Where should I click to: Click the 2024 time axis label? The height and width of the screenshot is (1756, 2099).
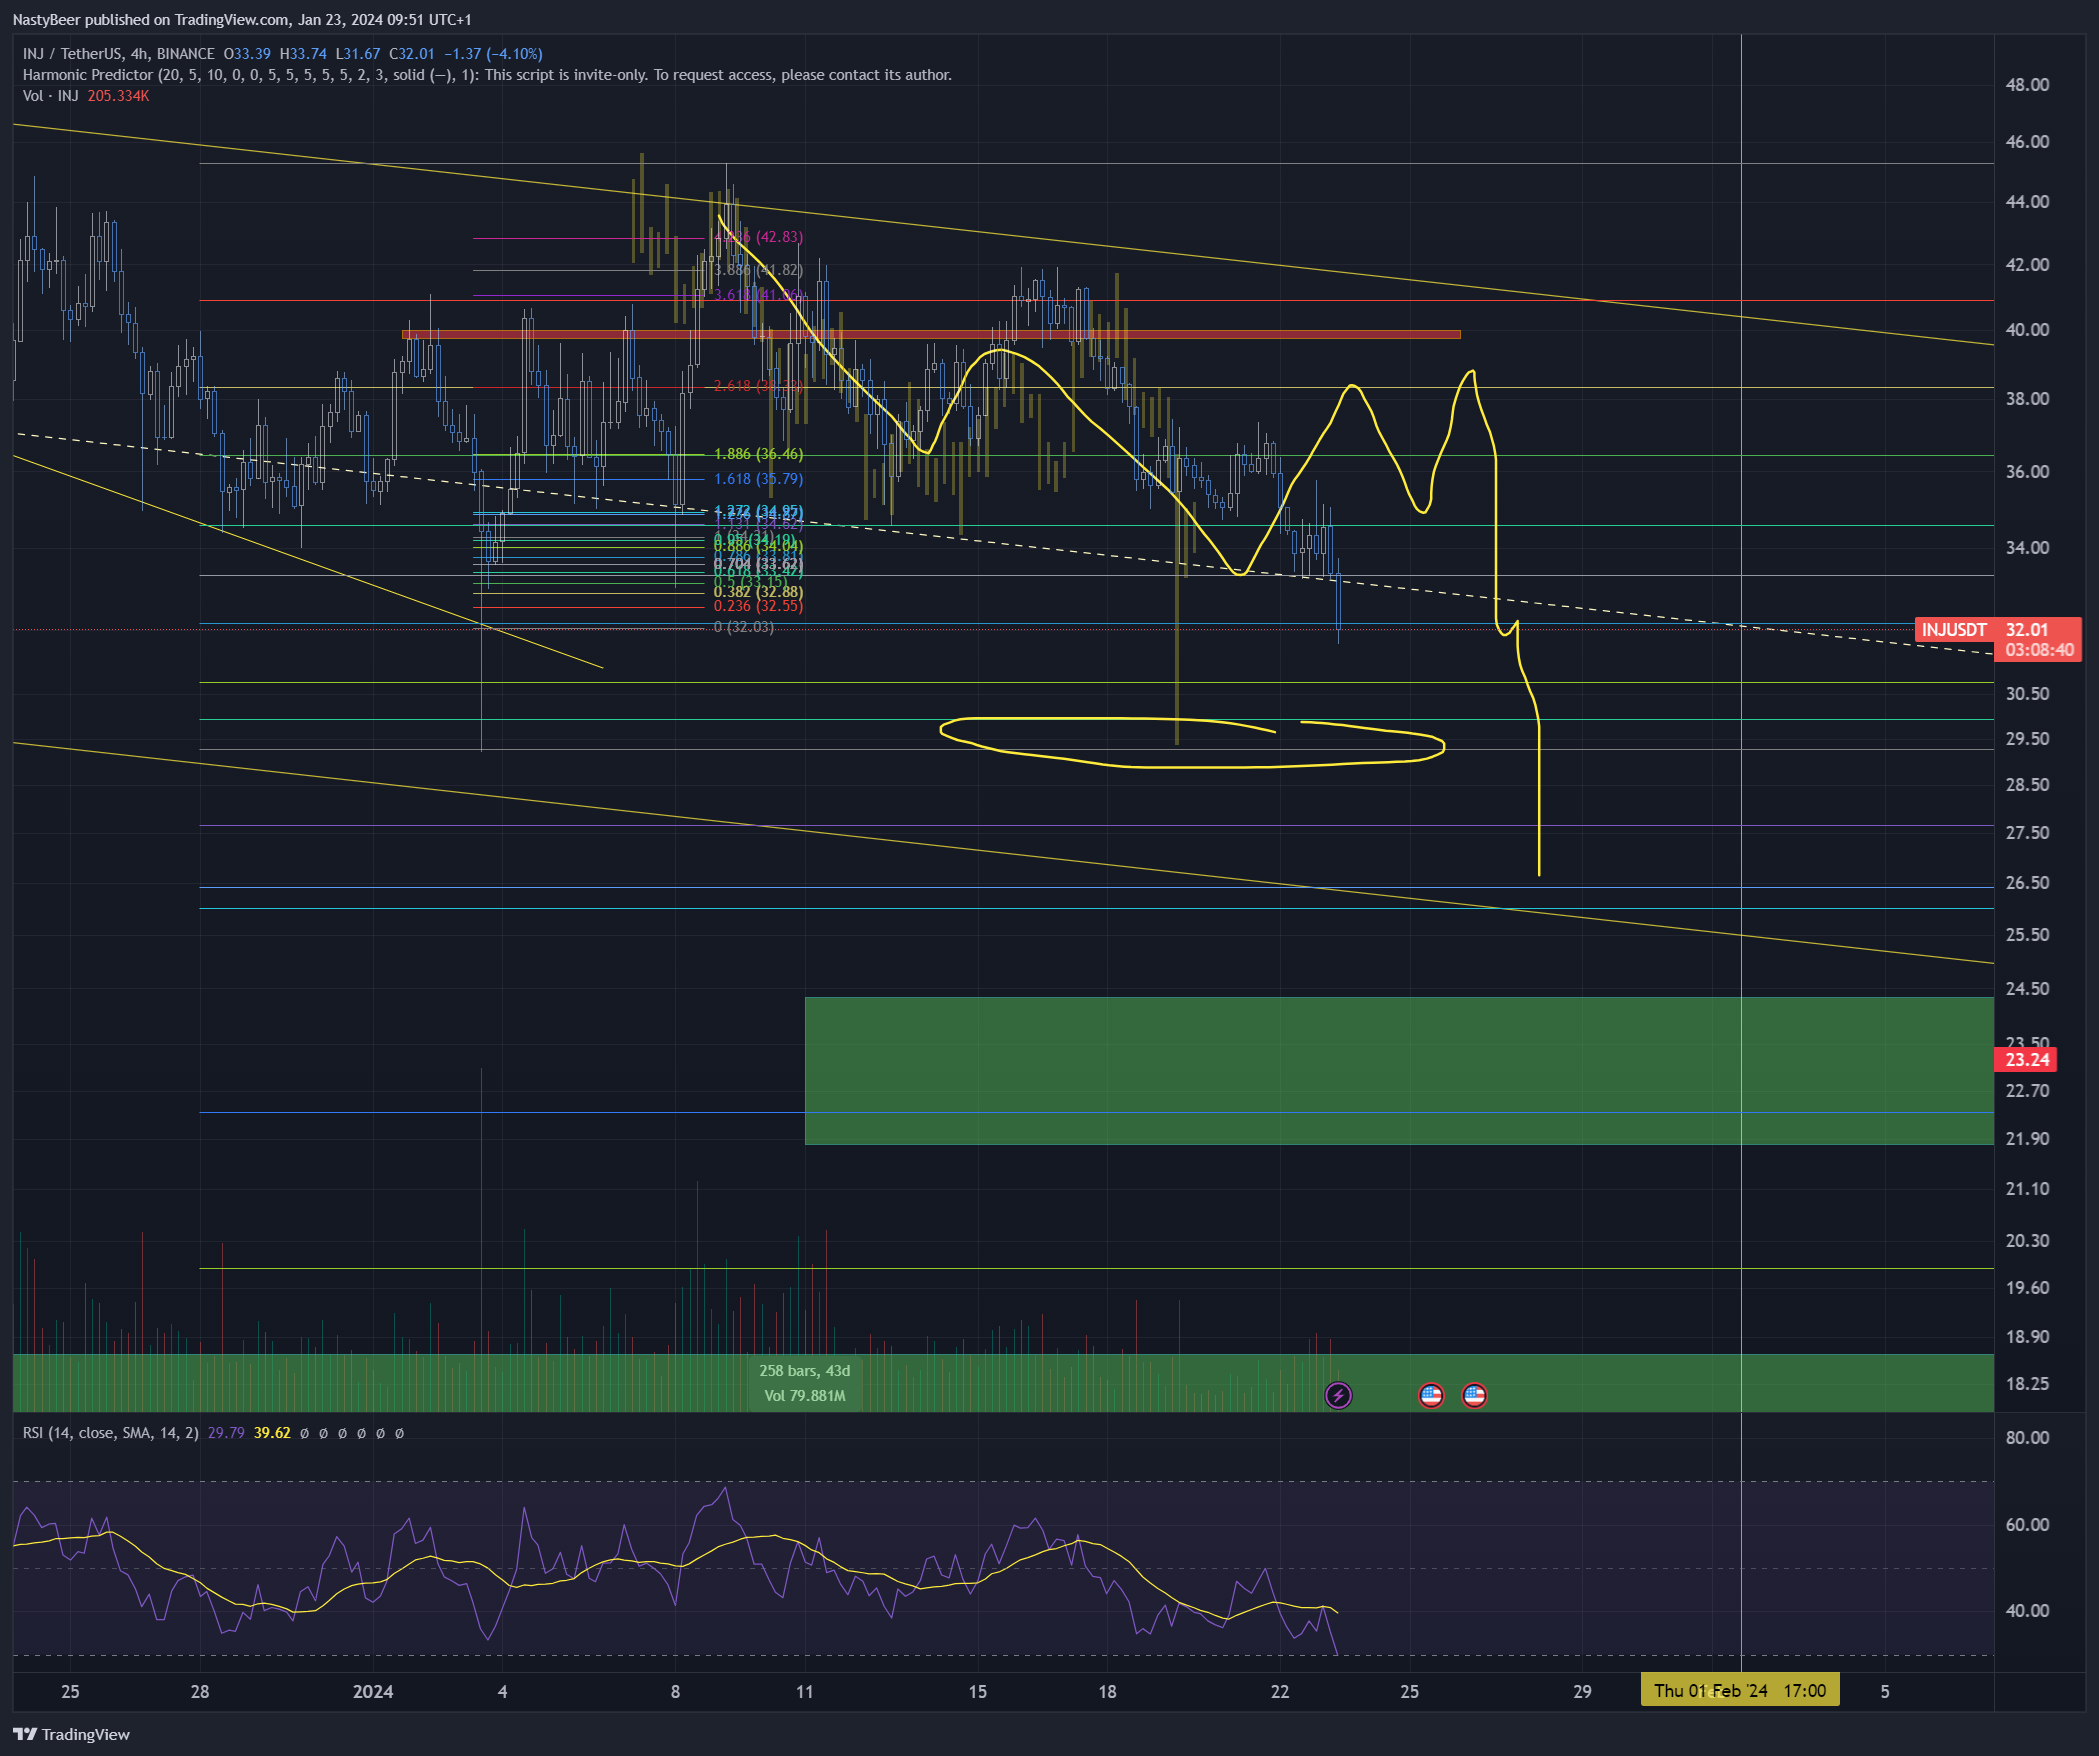point(373,1692)
